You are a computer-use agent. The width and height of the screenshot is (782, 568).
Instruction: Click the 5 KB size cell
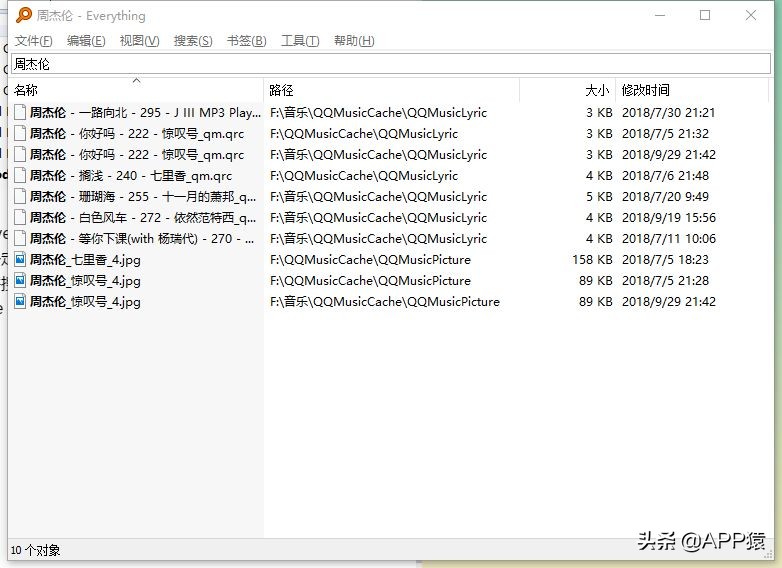click(599, 196)
